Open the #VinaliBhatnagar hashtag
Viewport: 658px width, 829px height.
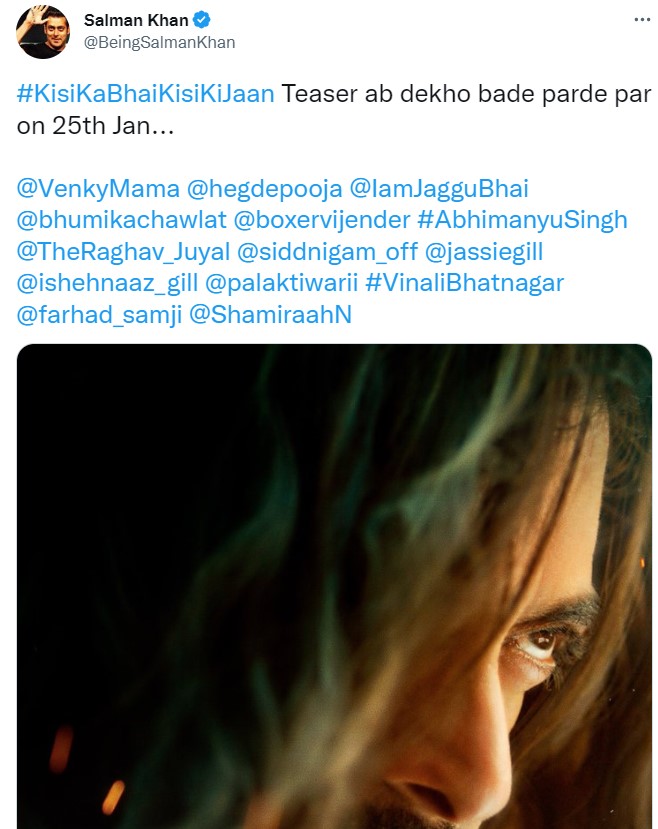click(465, 283)
